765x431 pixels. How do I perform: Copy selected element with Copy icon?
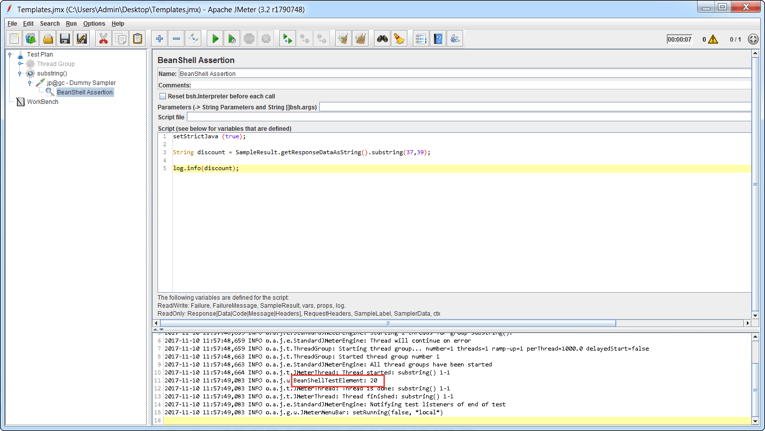[x=121, y=39]
